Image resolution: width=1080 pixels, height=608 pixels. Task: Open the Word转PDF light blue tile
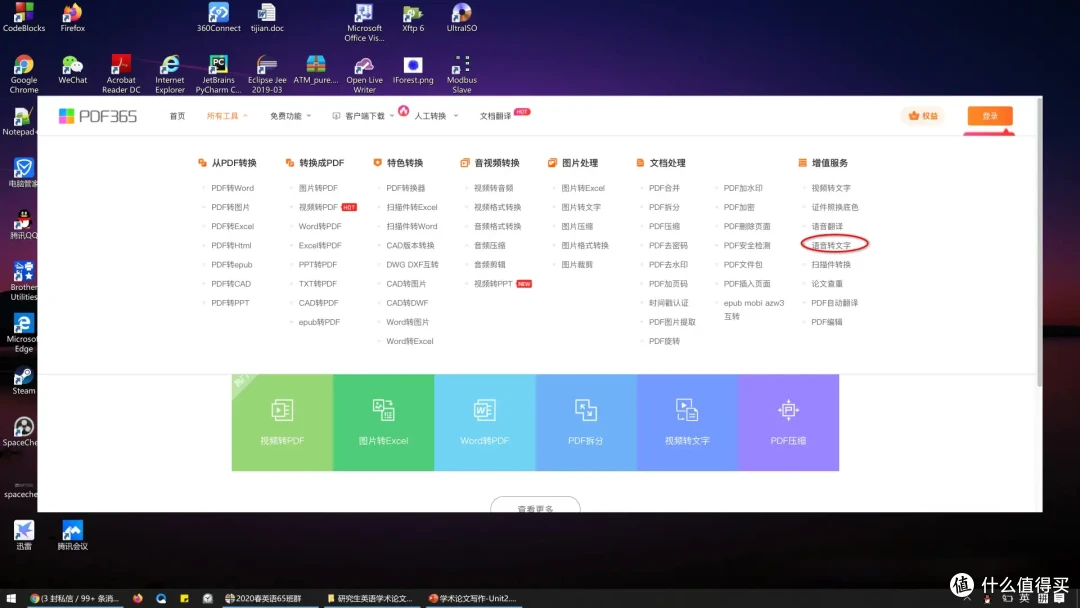pyautogui.click(x=484, y=423)
